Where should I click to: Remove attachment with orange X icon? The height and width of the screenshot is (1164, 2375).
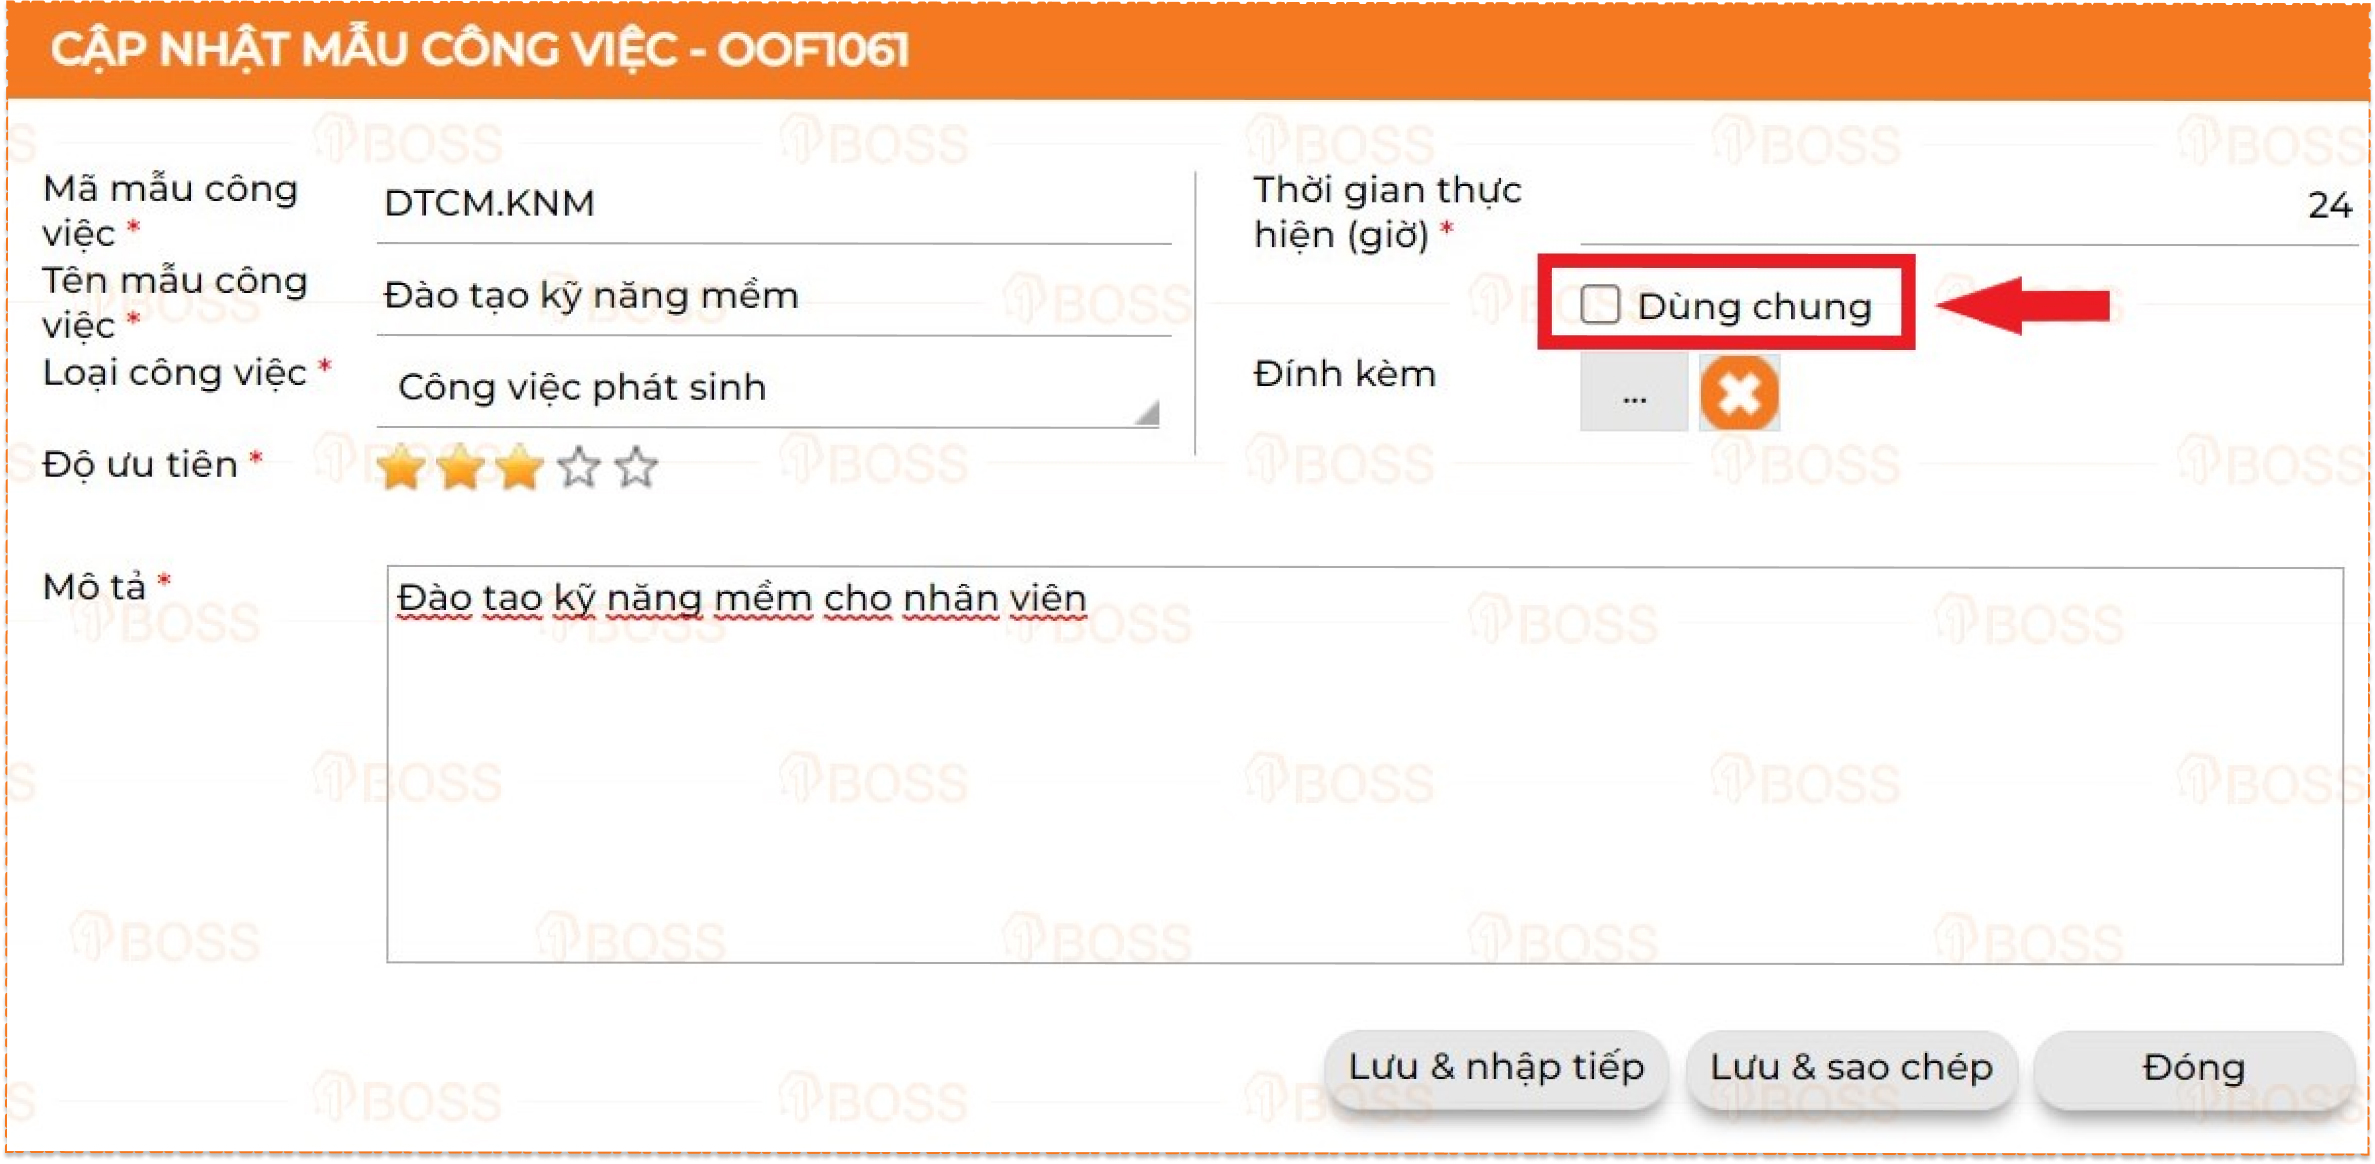(x=1739, y=394)
